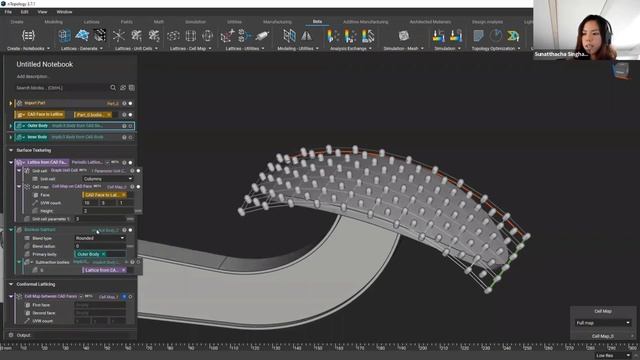This screenshot has height=360, width=640.
Task: Click the axes-plus lattice utilities icon
Action: [x=227, y=36]
